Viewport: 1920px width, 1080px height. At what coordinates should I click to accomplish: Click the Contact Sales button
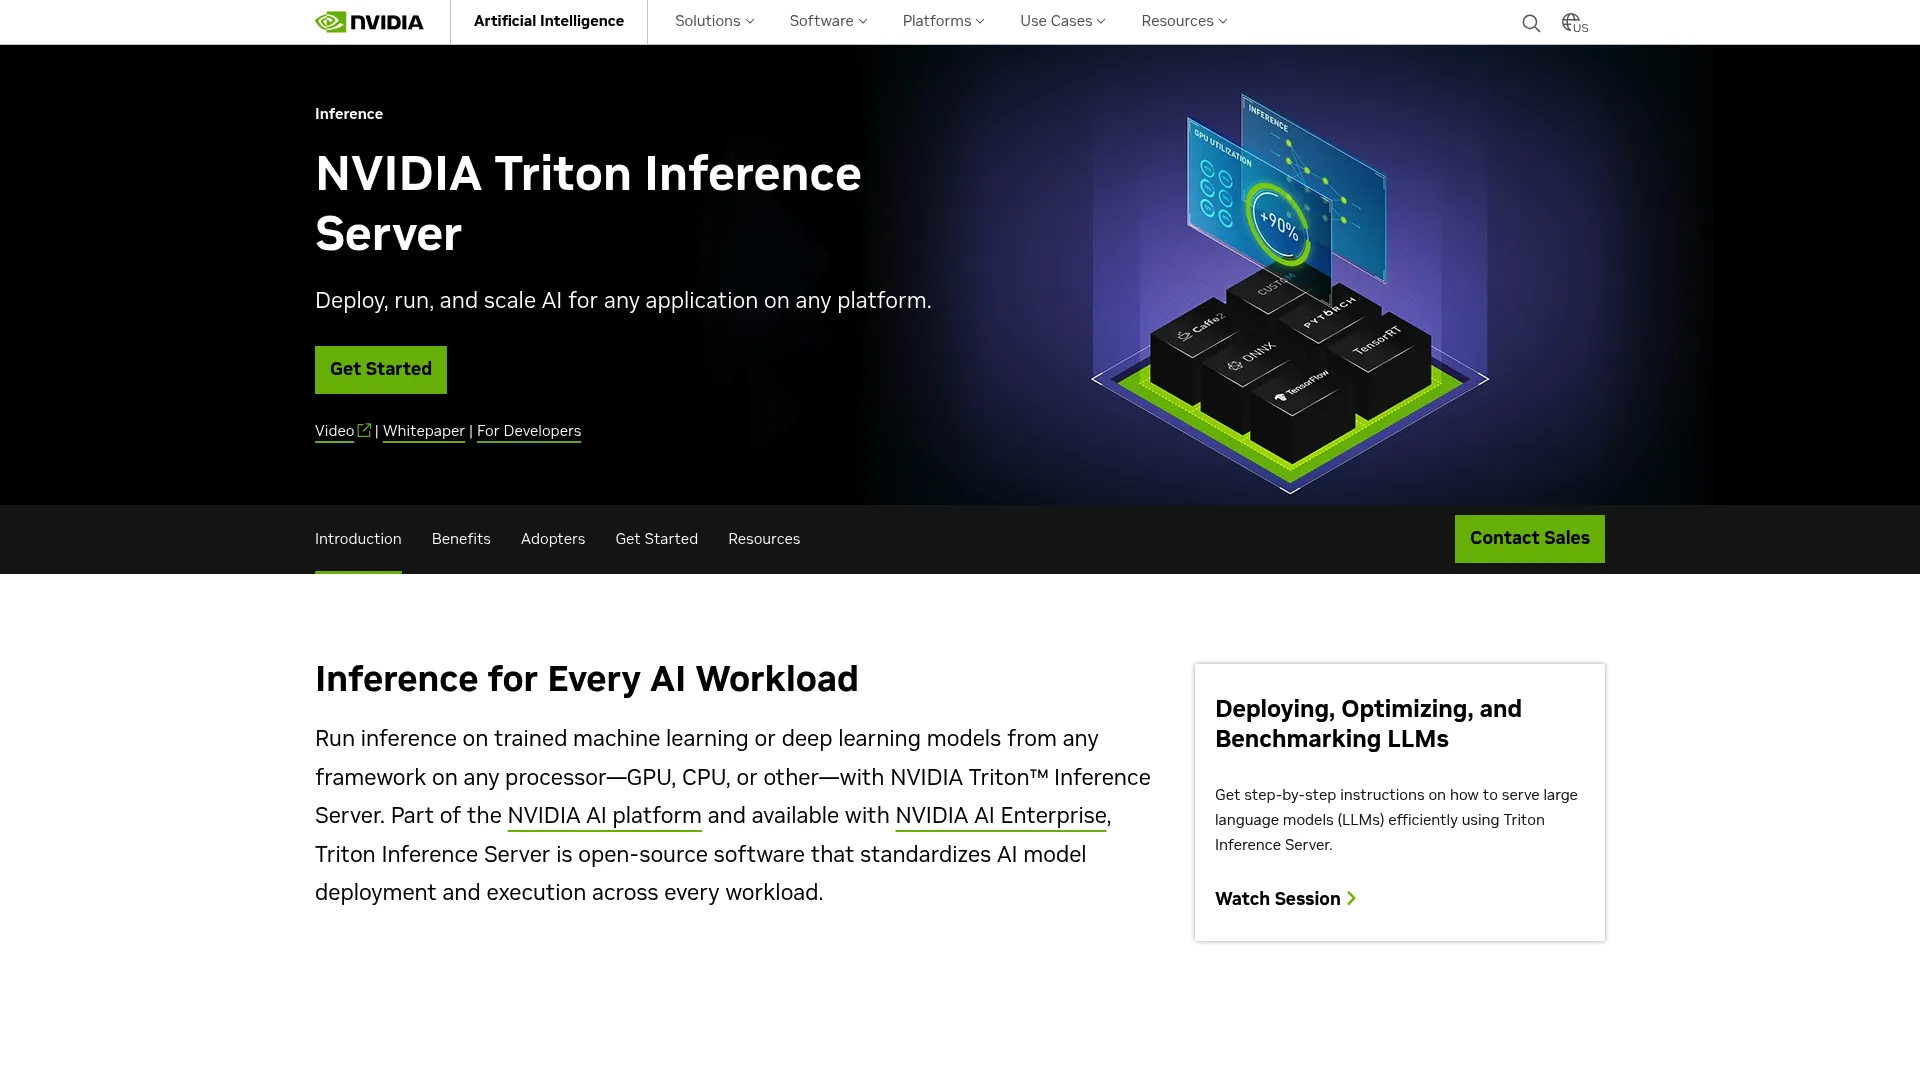pos(1530,539)
